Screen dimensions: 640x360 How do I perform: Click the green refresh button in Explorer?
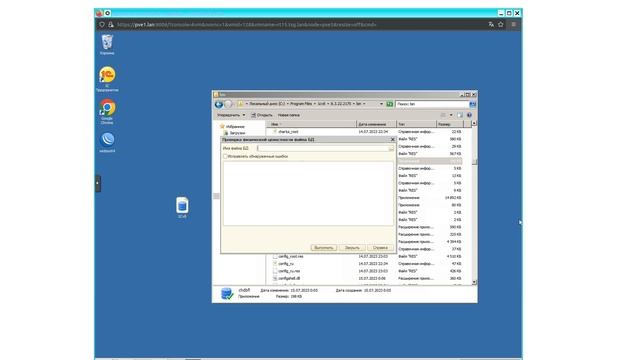(390, 104)
